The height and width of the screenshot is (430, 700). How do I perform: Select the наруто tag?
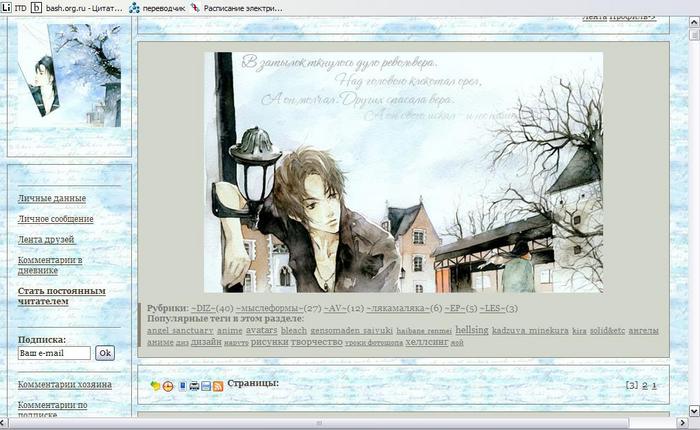tap(236, 343)
